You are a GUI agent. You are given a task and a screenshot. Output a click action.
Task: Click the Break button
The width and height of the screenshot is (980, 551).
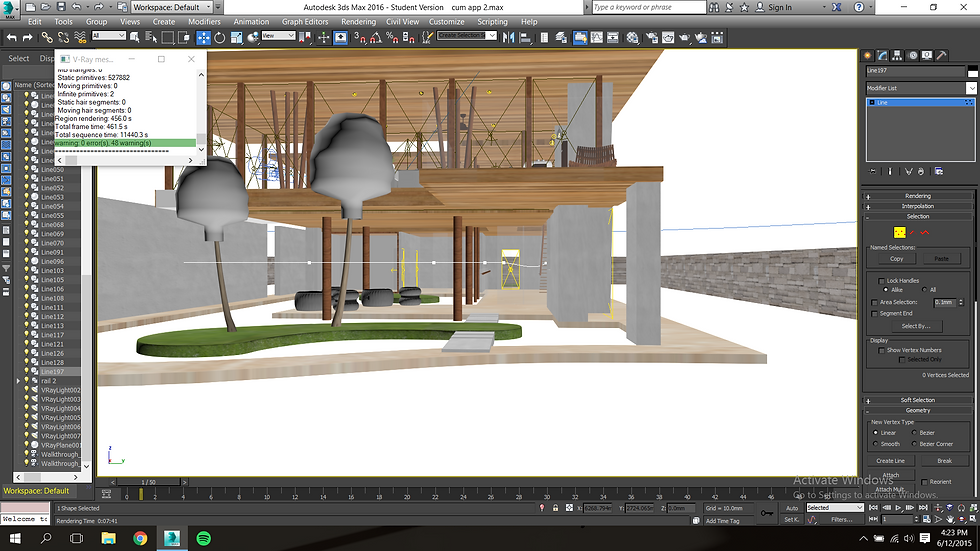pyautogui.click(x=944, y=461)
